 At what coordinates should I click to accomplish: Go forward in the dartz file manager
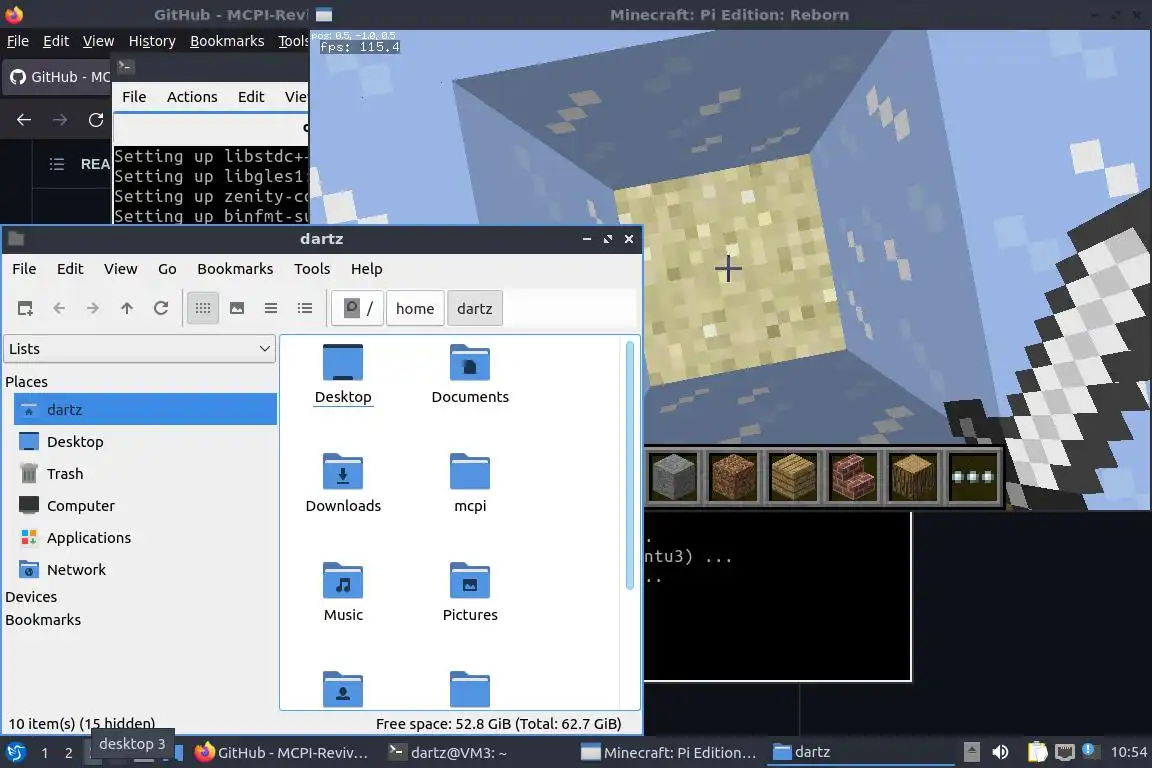pyautogui.click(x=93, y=308)
